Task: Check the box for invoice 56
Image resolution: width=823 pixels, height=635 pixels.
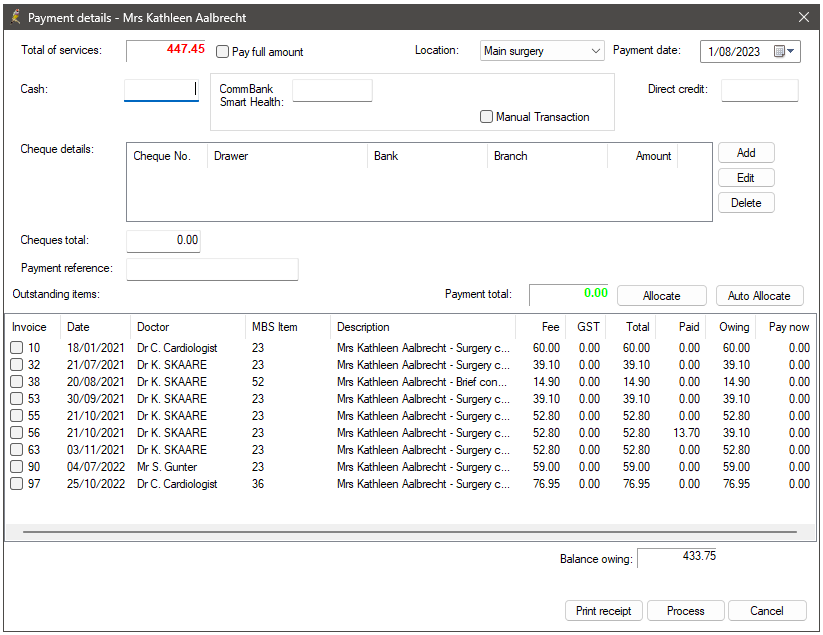Action: pyautogui.click(x=17, y=432)
